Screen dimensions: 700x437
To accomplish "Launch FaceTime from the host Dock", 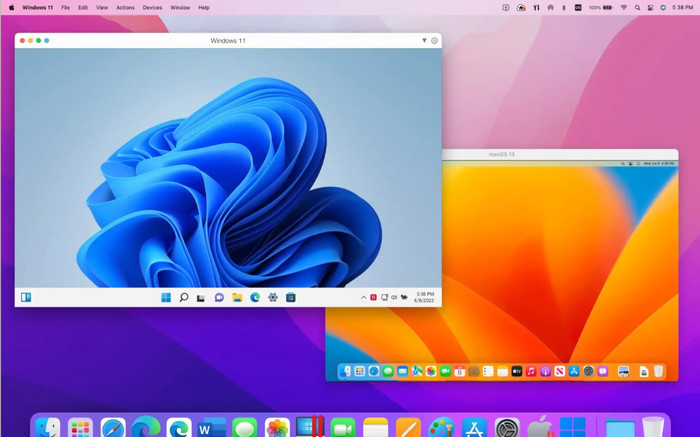I will pos(343,428).
